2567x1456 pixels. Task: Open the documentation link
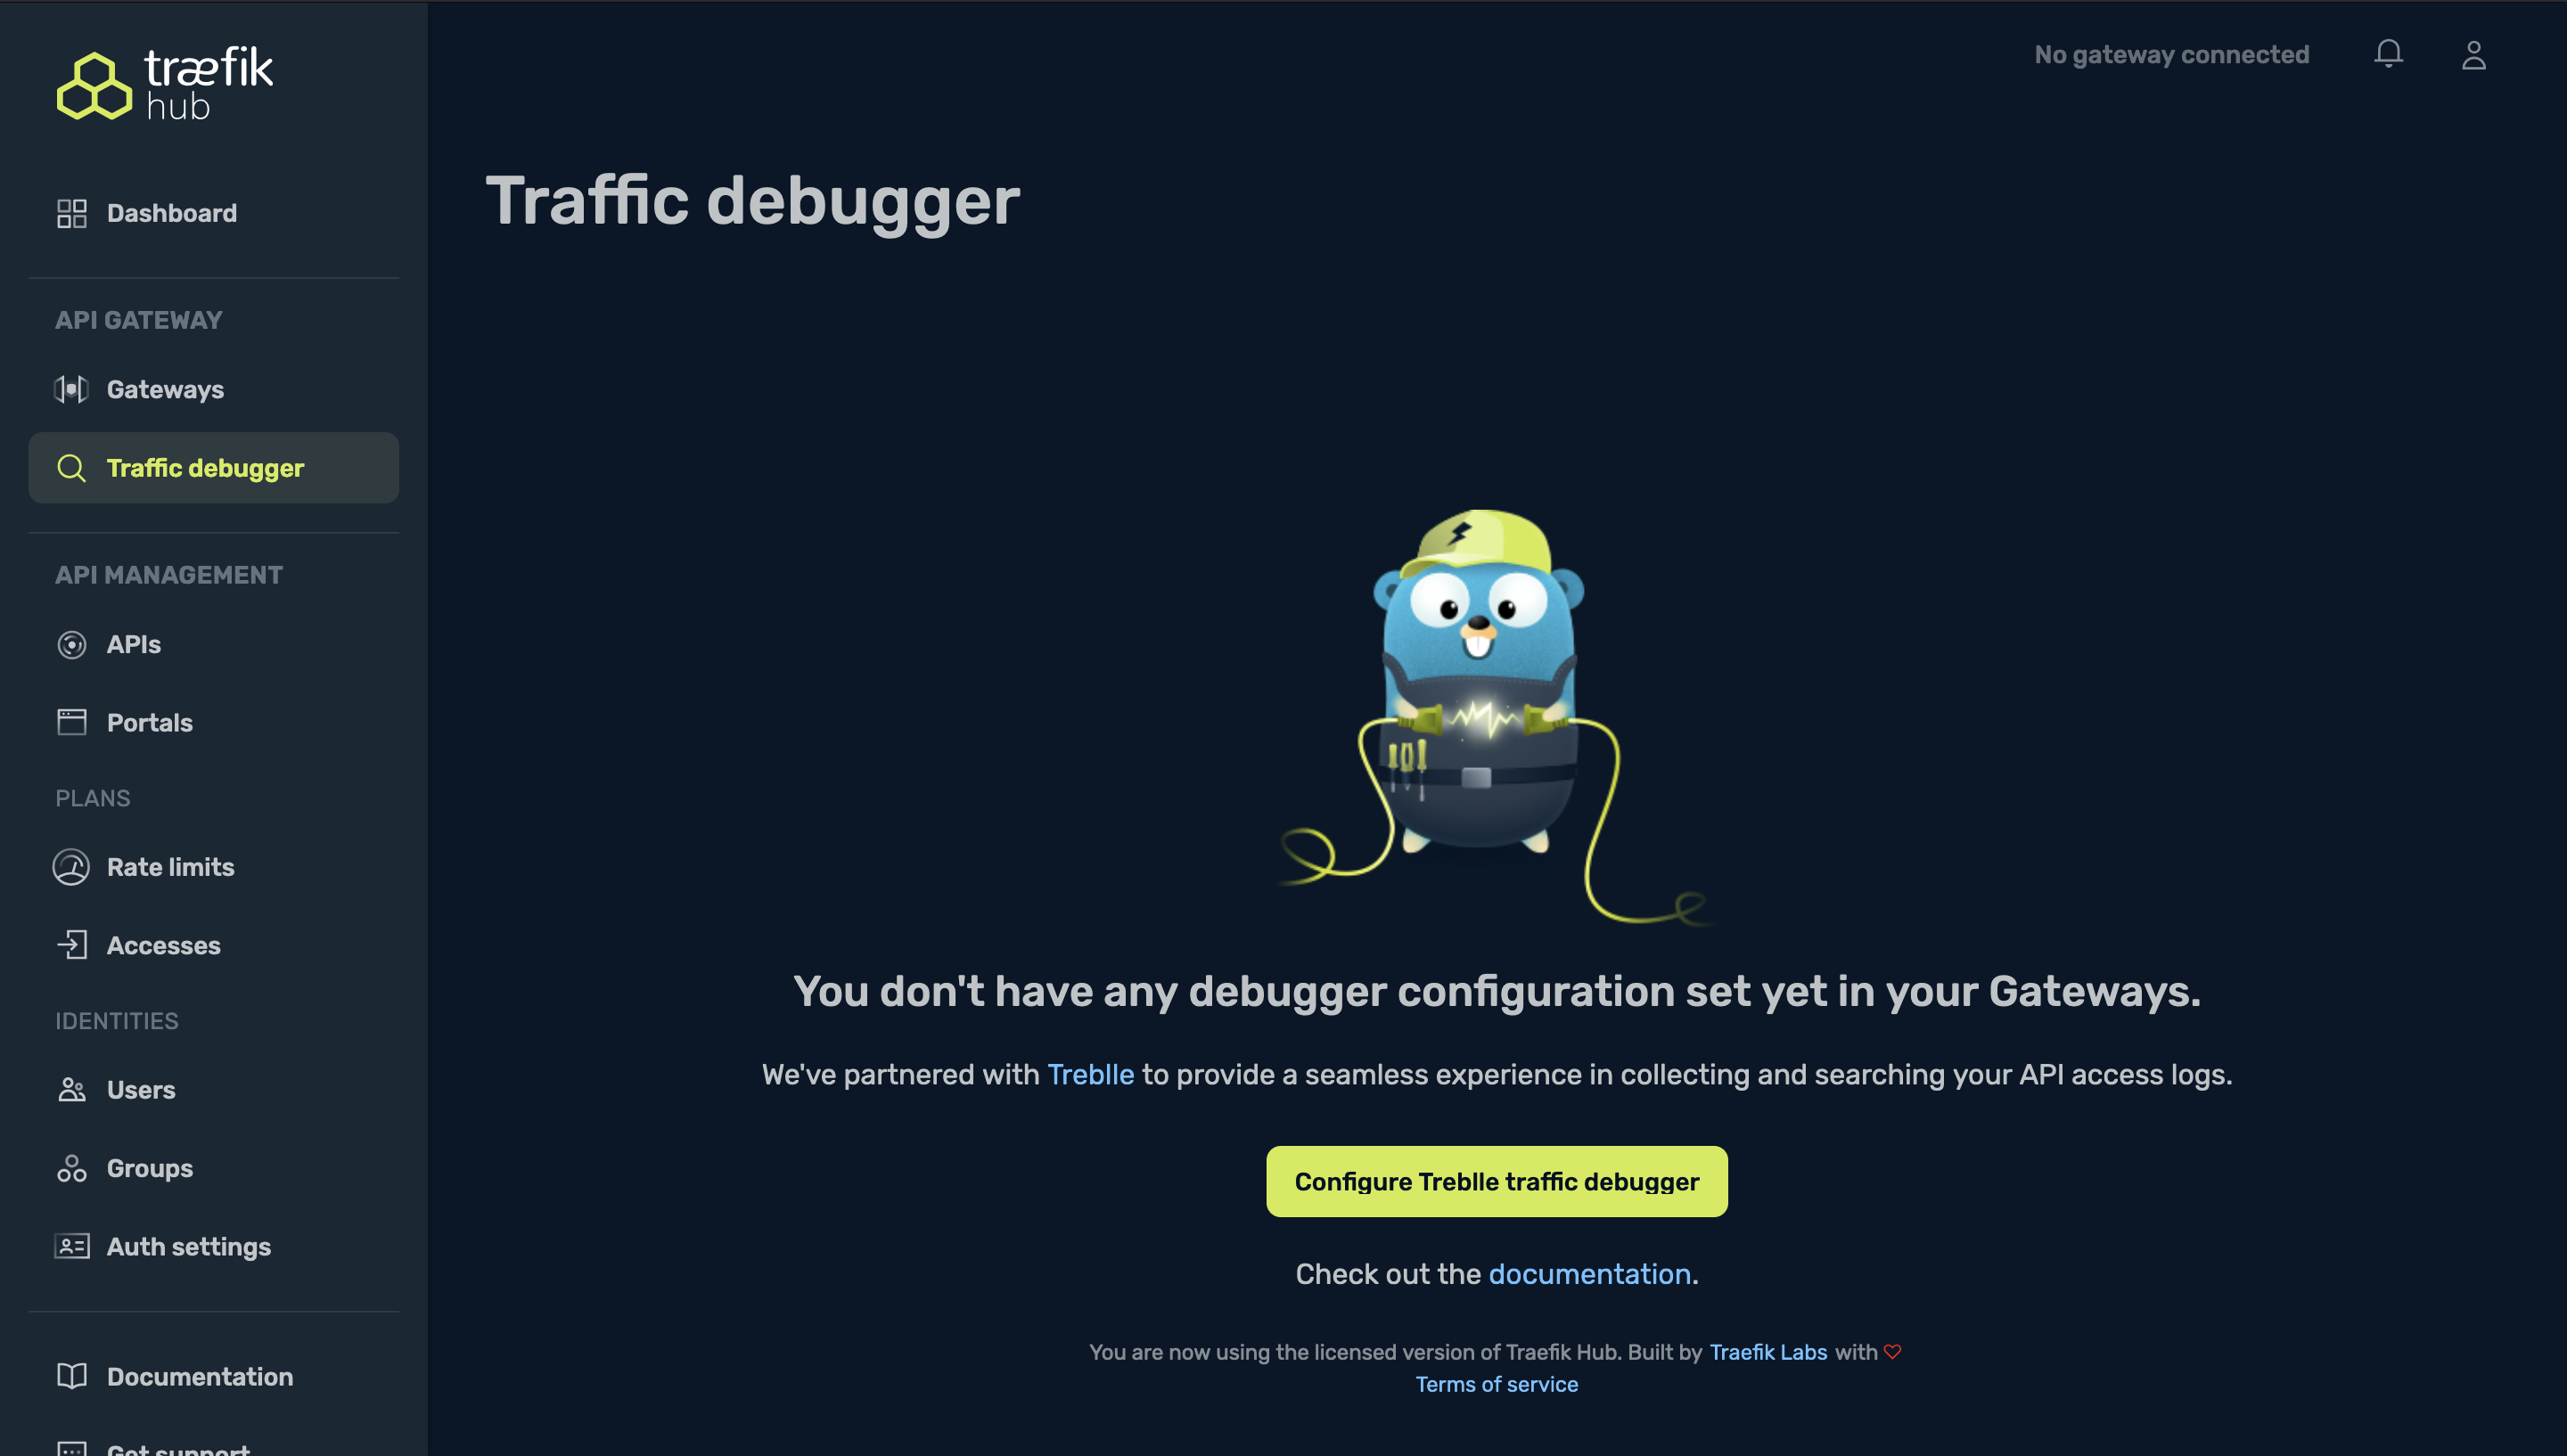click(x=1587, y=1272)
